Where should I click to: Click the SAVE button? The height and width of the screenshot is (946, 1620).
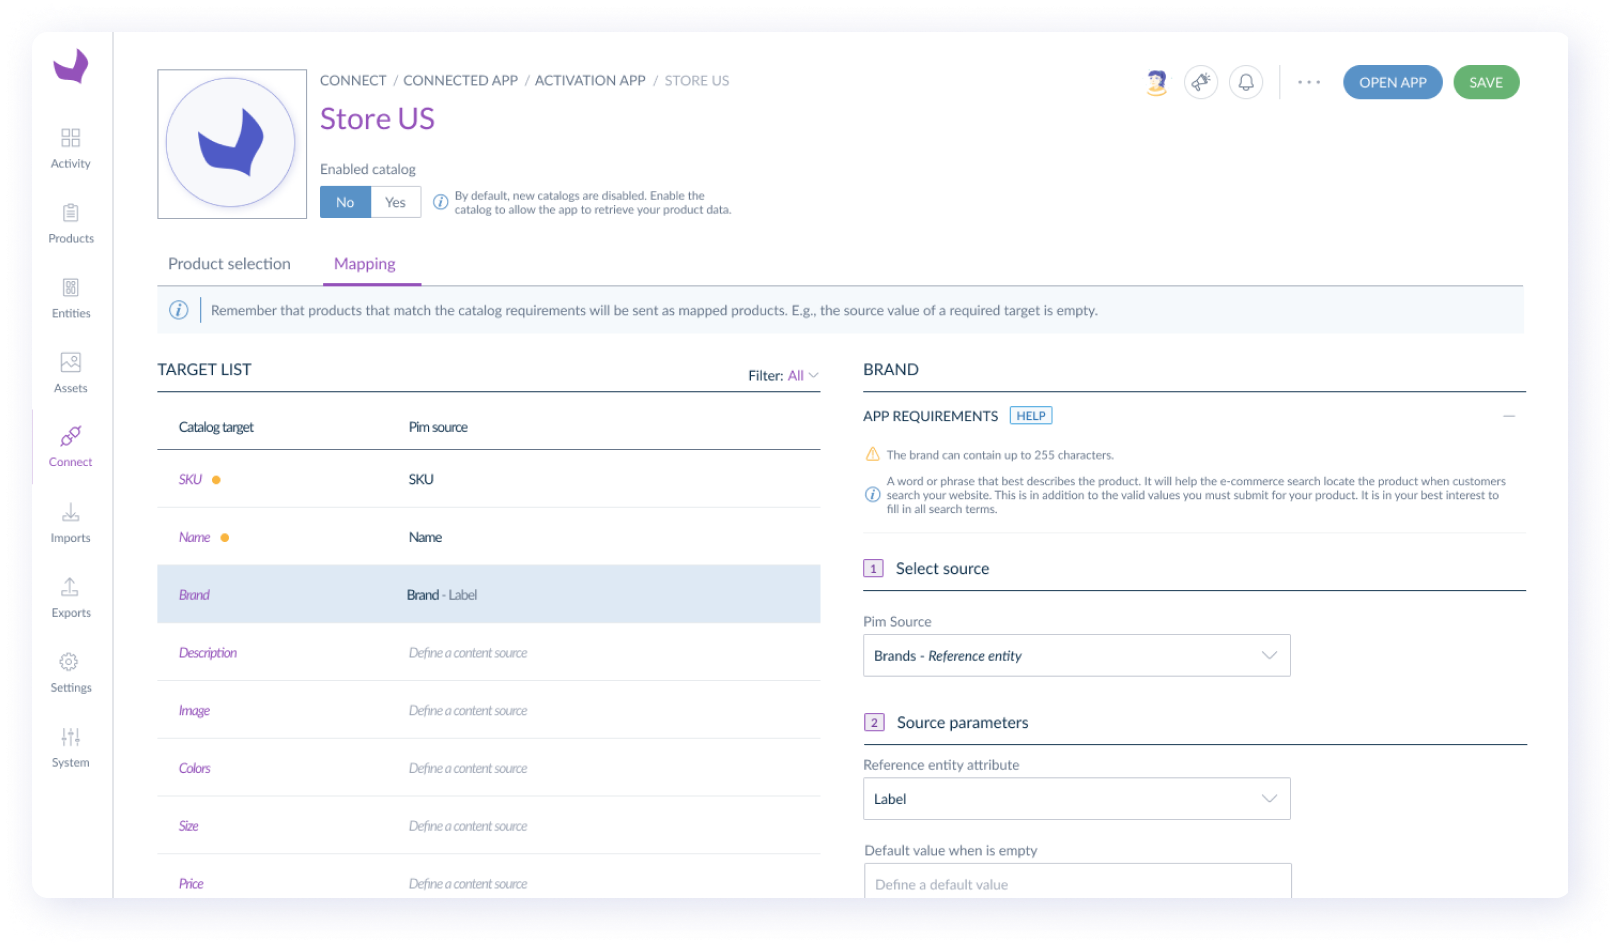pos(1486,82)
